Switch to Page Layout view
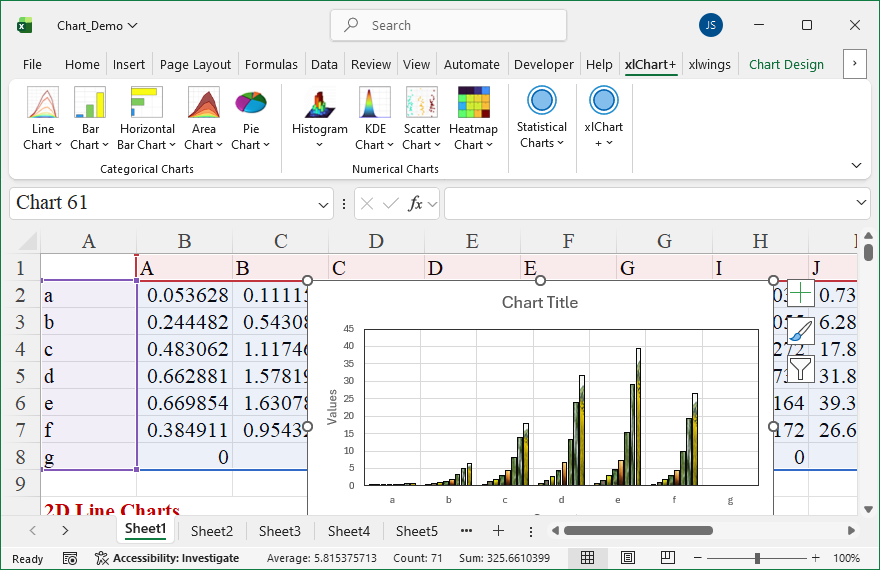 [627, 558]
